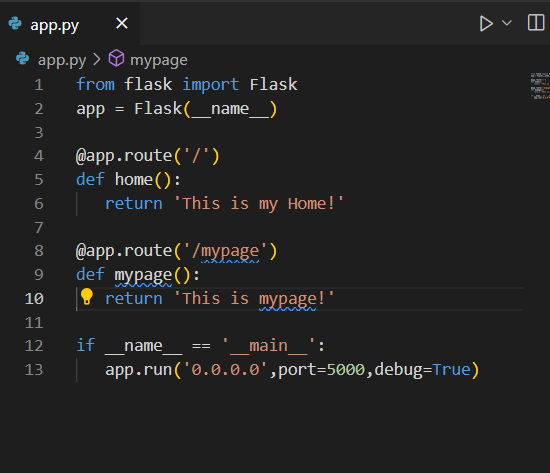Image resolution: width=550 pixels, height=473 pixels.
Task: Select the app.py editor tab
Action: 70,24
